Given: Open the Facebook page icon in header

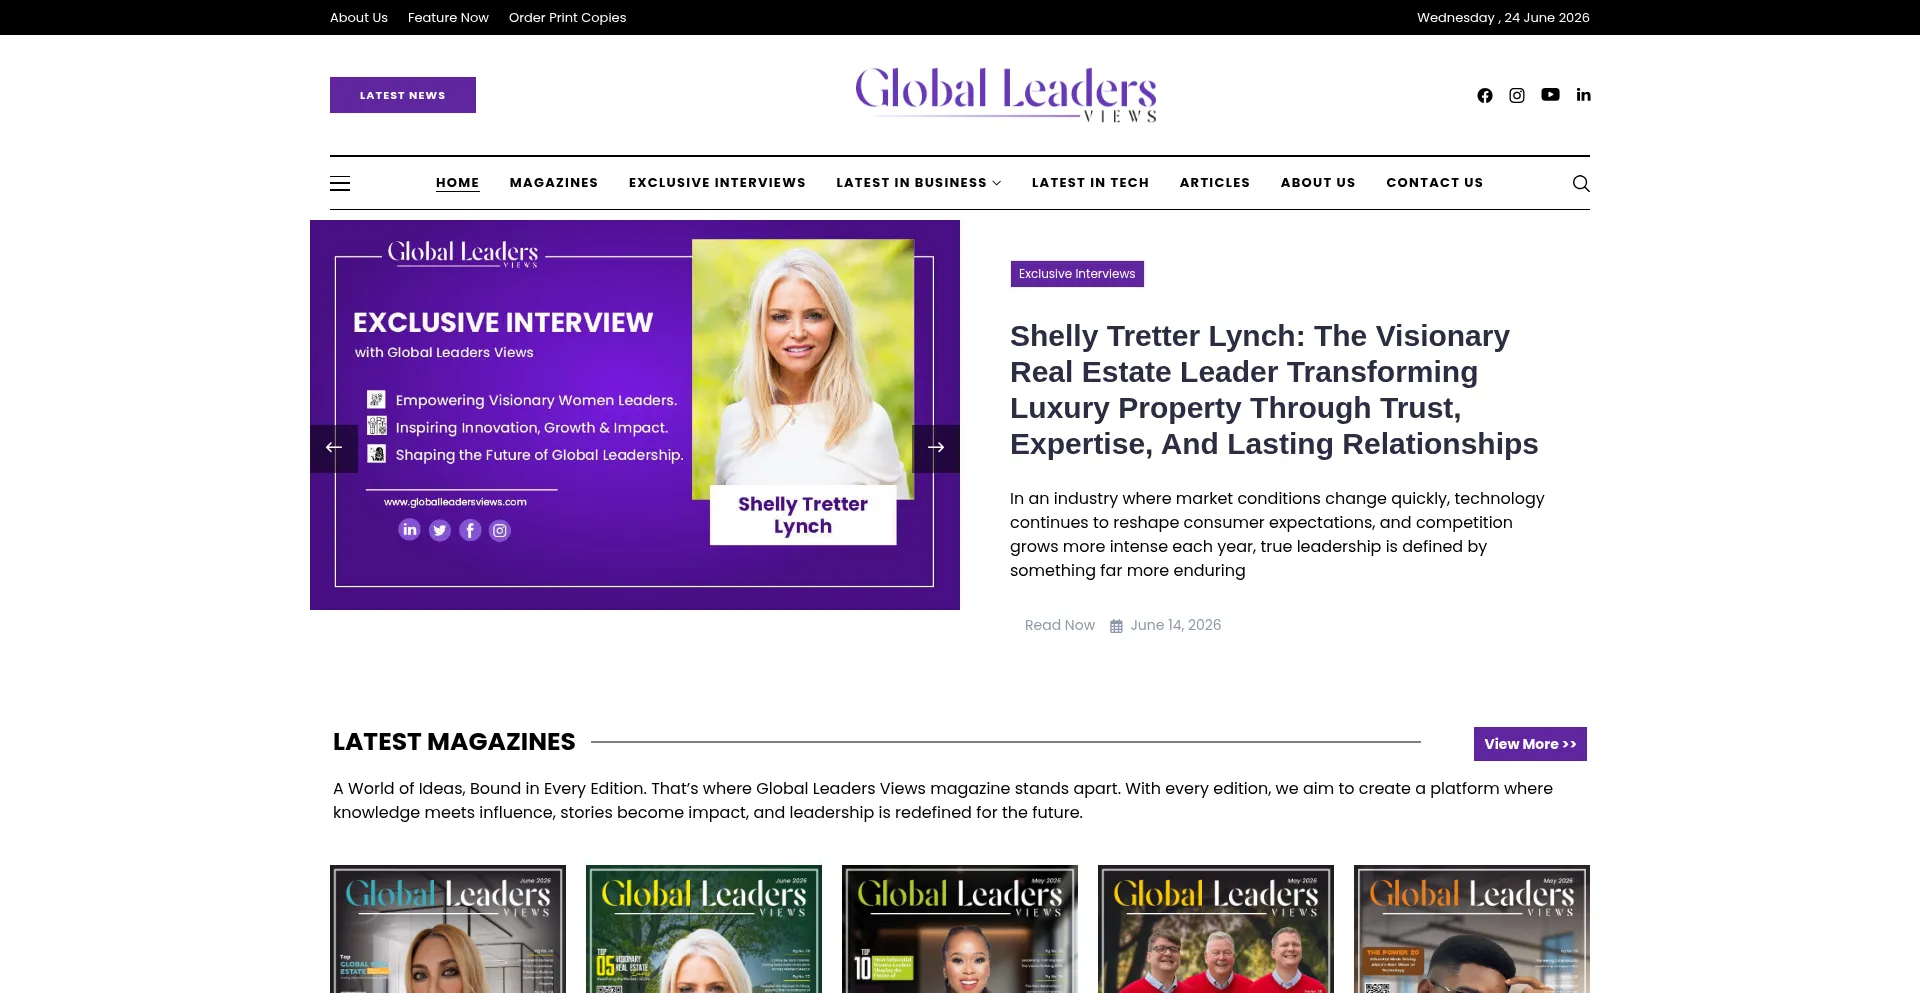Looking at the screenshot, I should pyautogui.click(x=1485, y=95).
